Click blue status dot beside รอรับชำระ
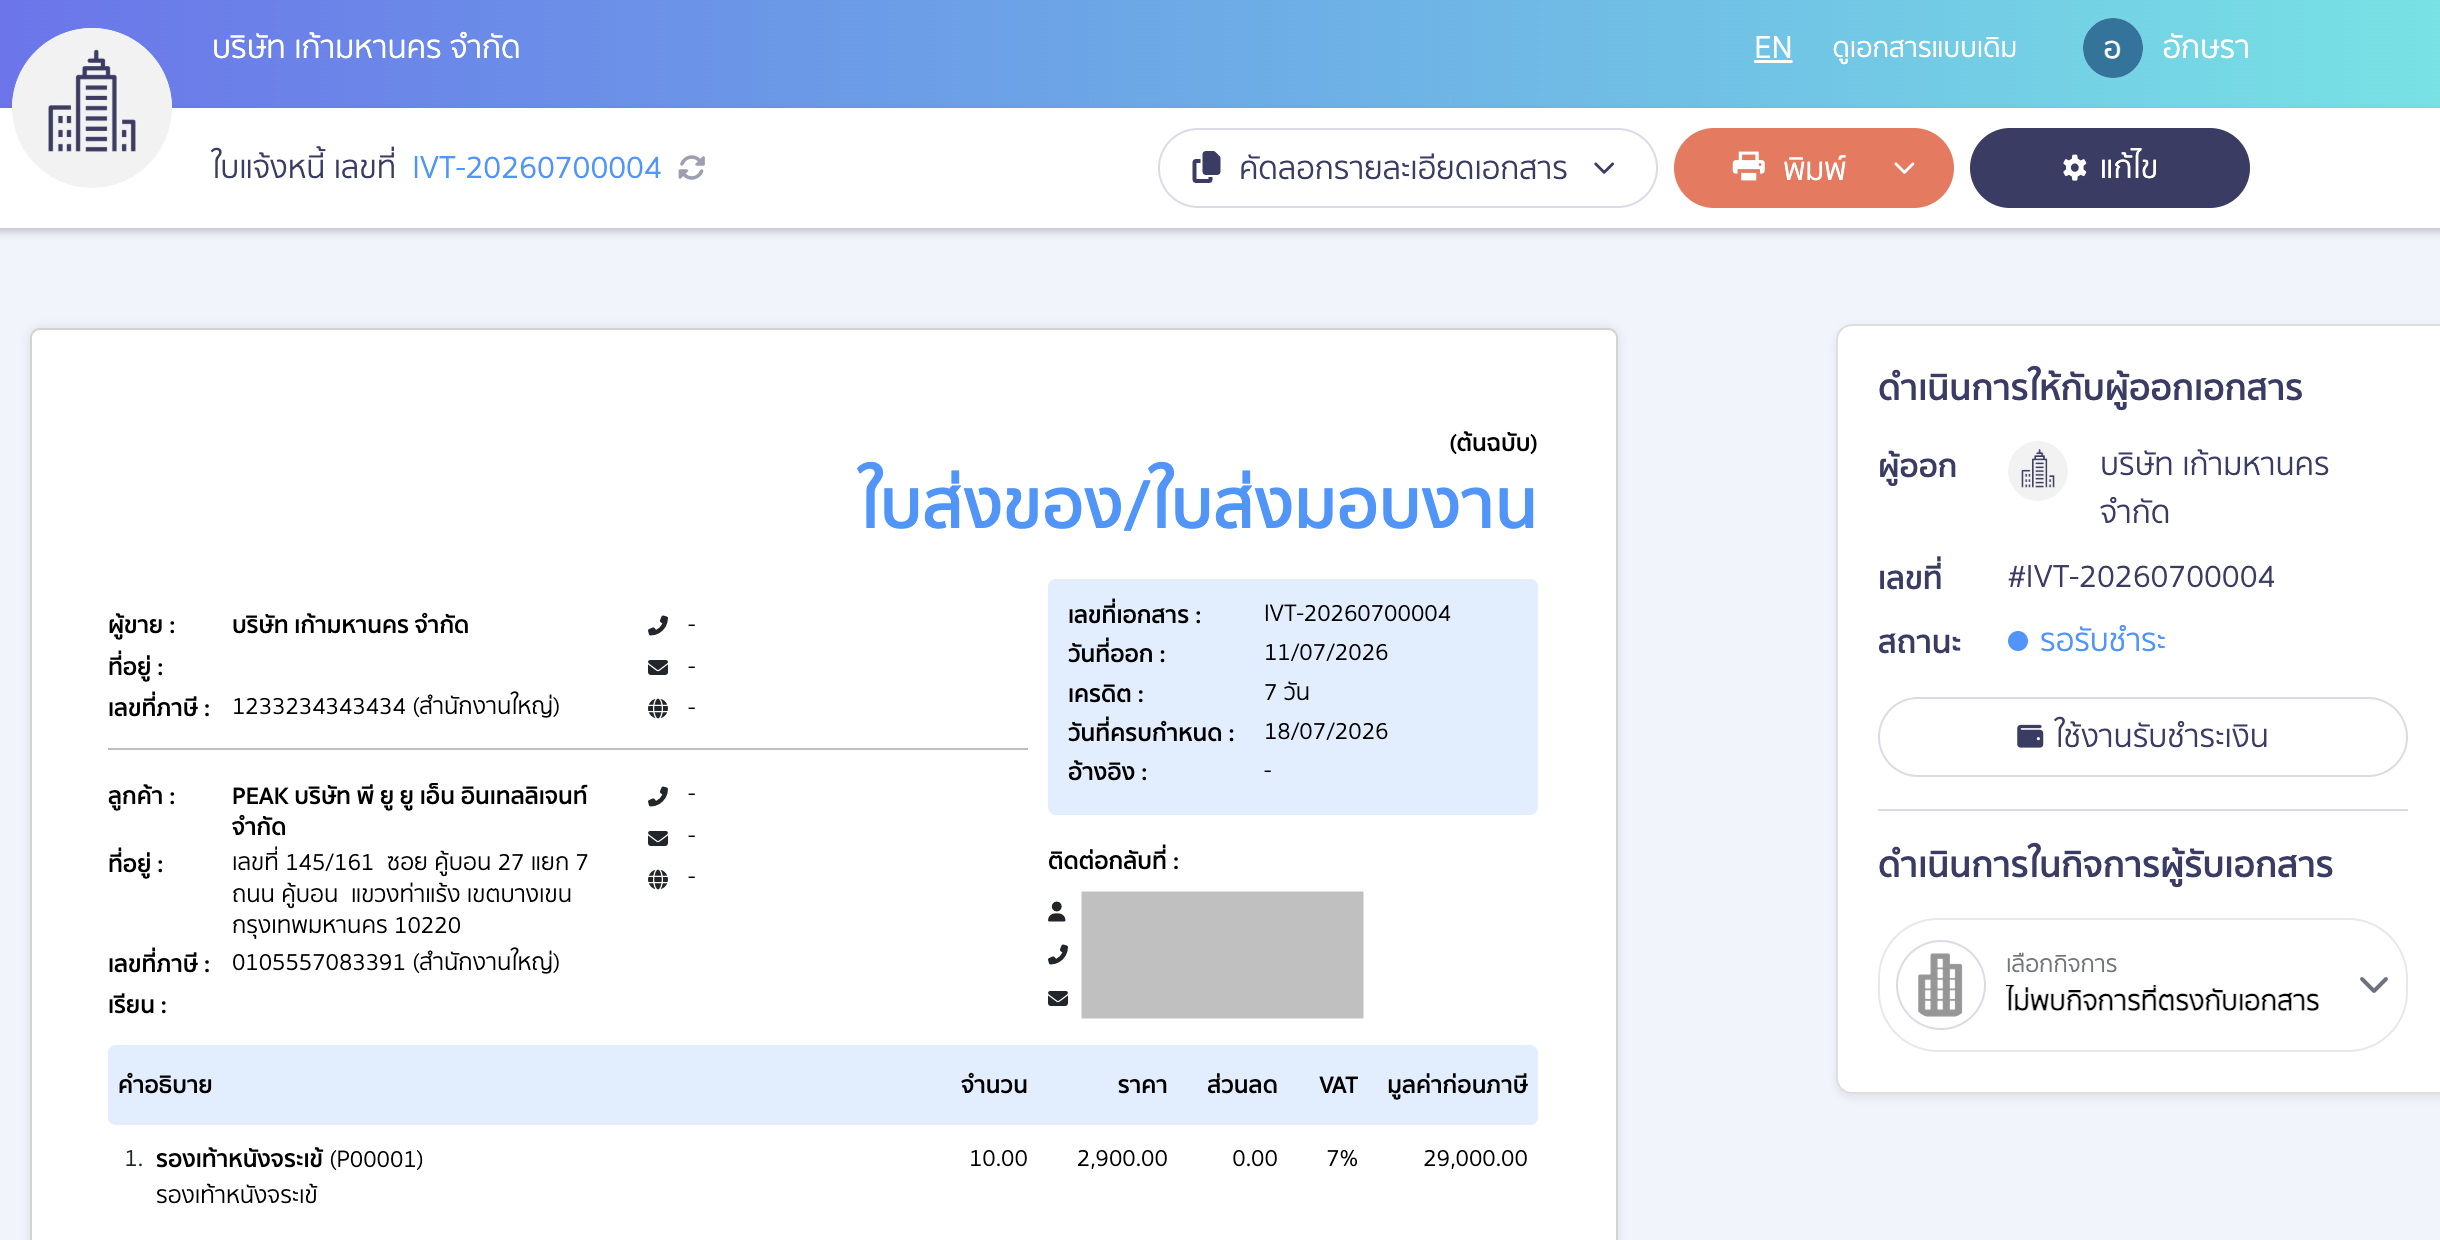 pyautogui.click(x=2018, y=641)
